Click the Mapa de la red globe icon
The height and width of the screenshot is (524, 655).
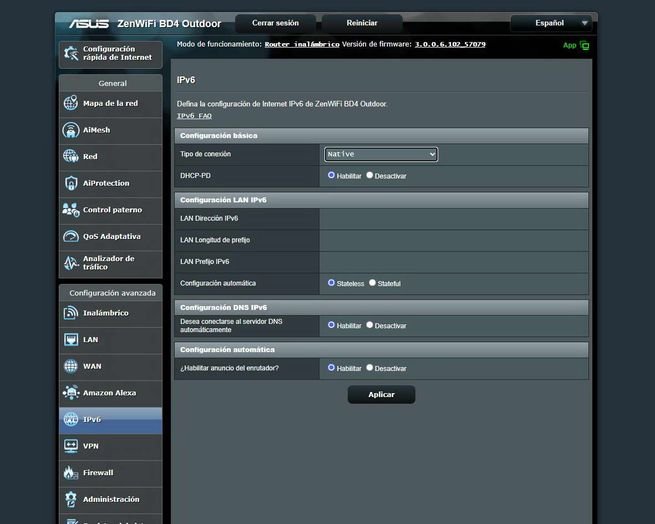click(x=70, y=103)
